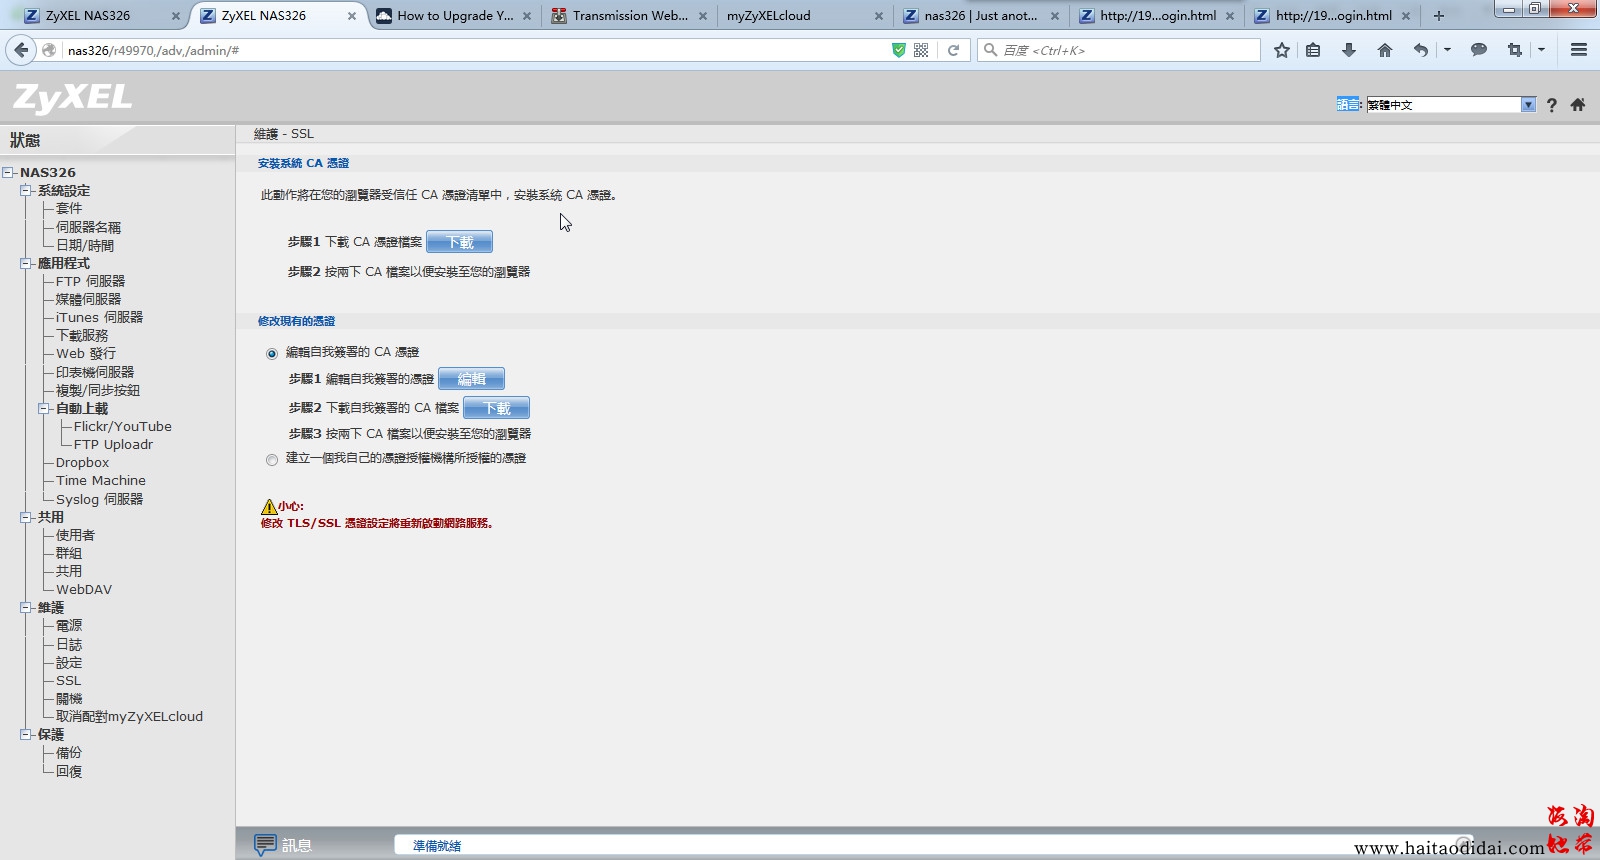
Task: Bookmark this page with star icon
Action: click(1281, 50)
